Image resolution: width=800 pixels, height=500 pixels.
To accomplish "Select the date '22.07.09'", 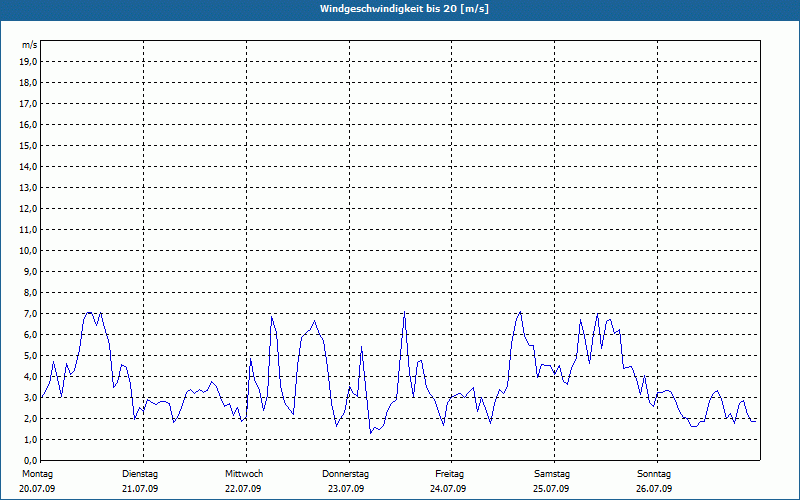I will click(x=243, y=489).
